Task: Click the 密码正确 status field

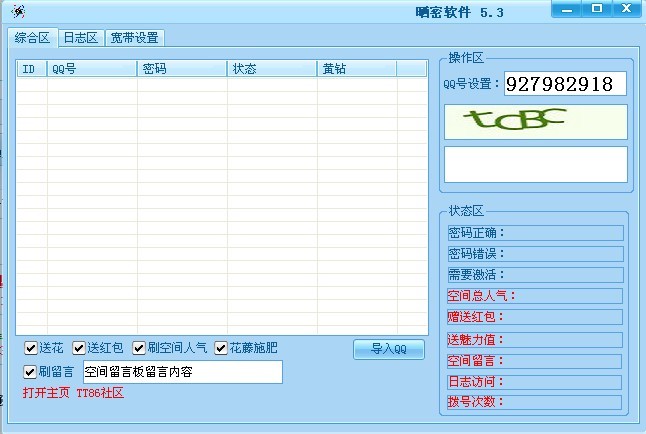Action: click(x=536, y=233)
